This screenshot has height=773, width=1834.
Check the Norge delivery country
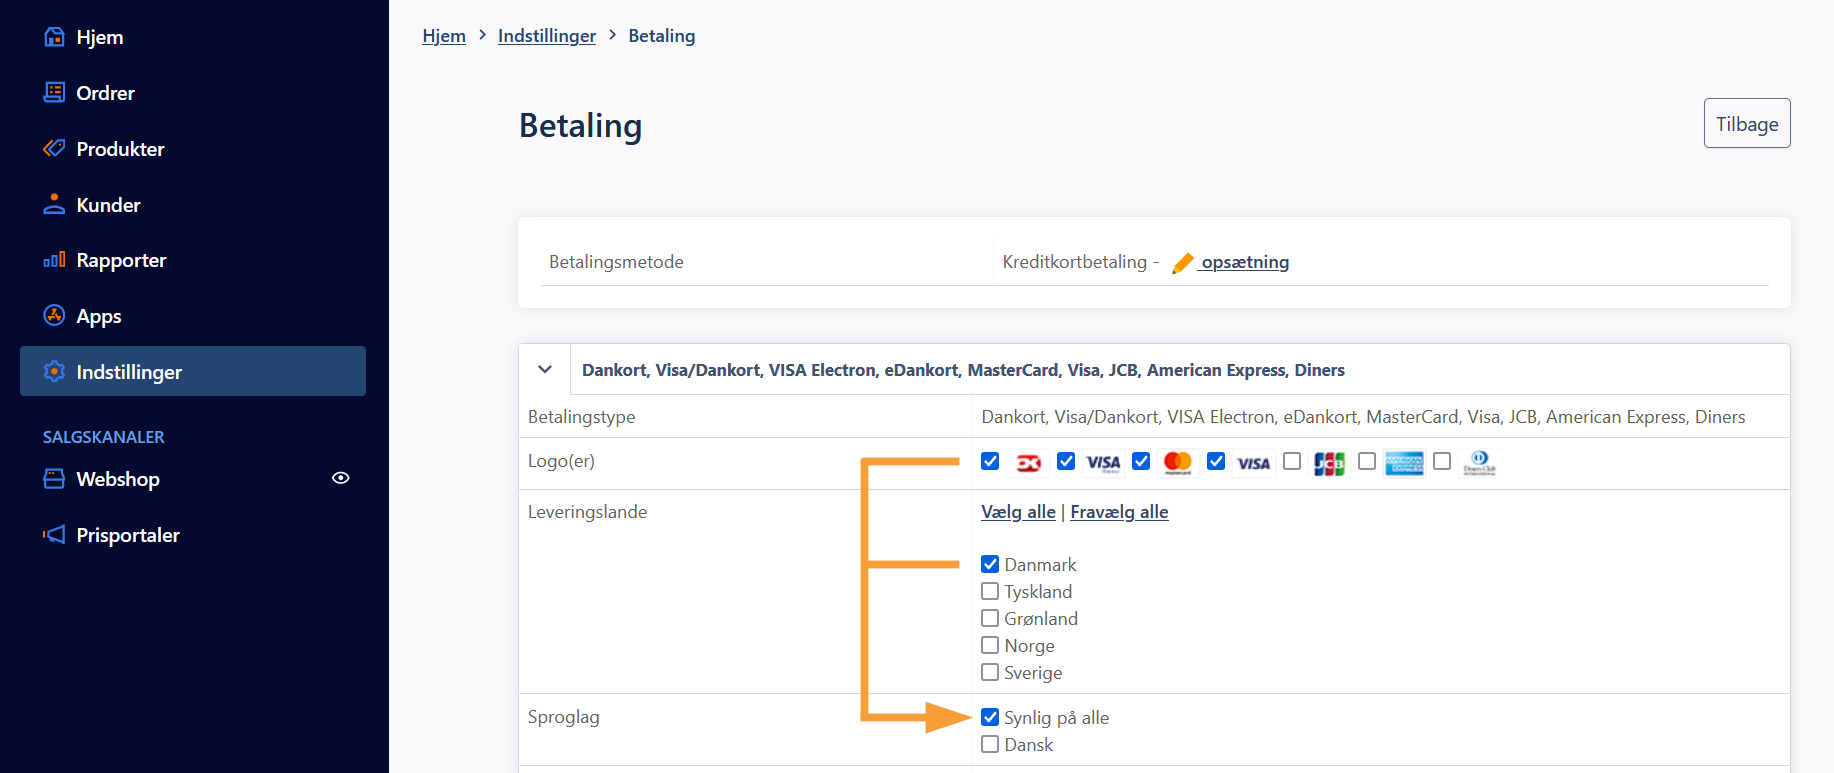(x=990, y=645)
